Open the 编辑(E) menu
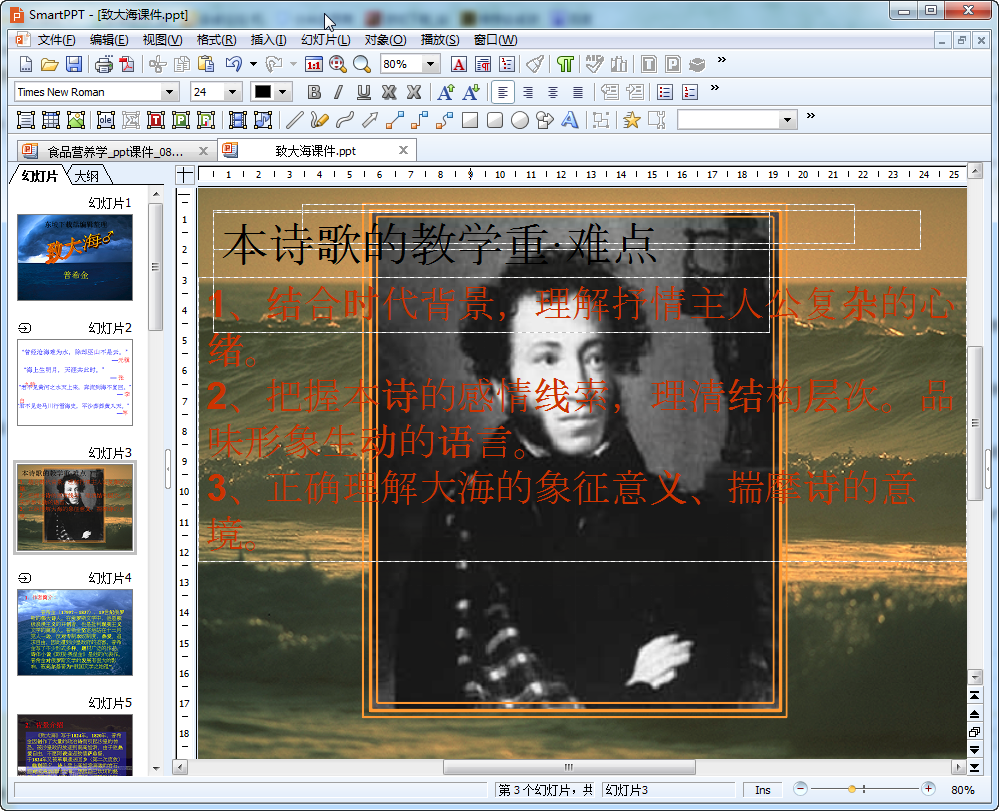 [109, 39]
